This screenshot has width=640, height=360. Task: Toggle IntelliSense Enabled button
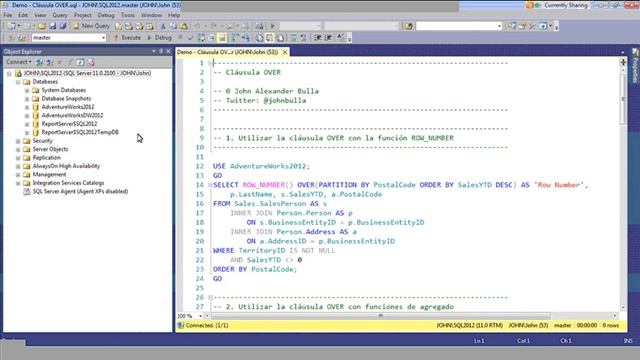click(222, 38)
